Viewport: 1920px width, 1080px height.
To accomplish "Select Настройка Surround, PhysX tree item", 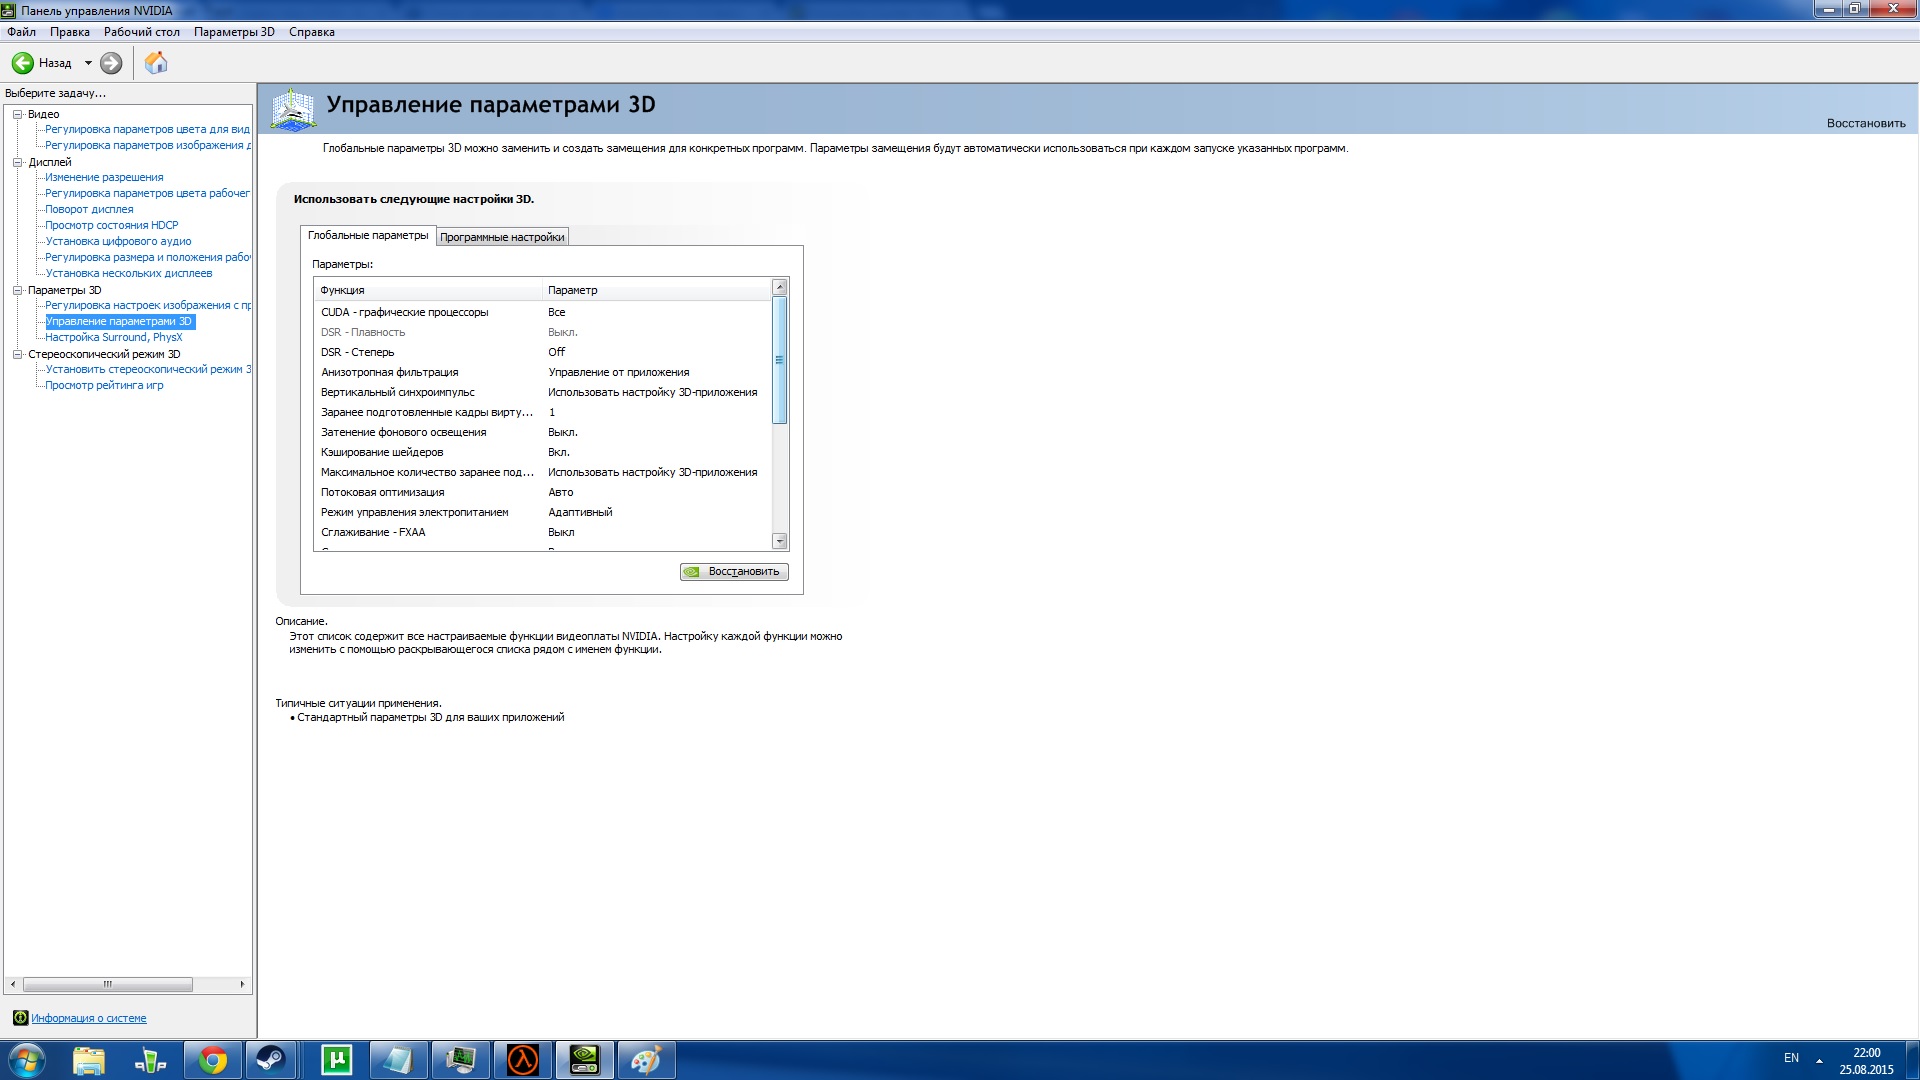I will (113, 337).
